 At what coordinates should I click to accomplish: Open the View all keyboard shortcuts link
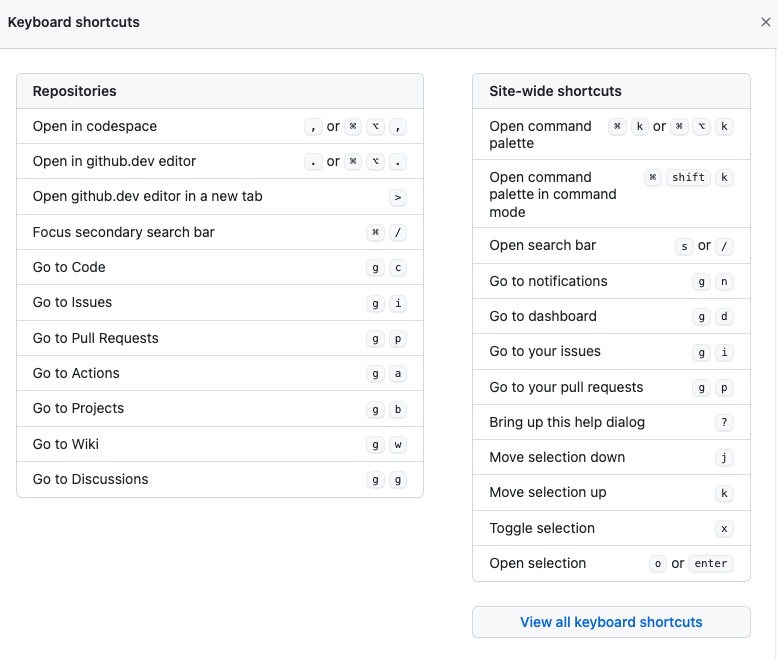611,622
